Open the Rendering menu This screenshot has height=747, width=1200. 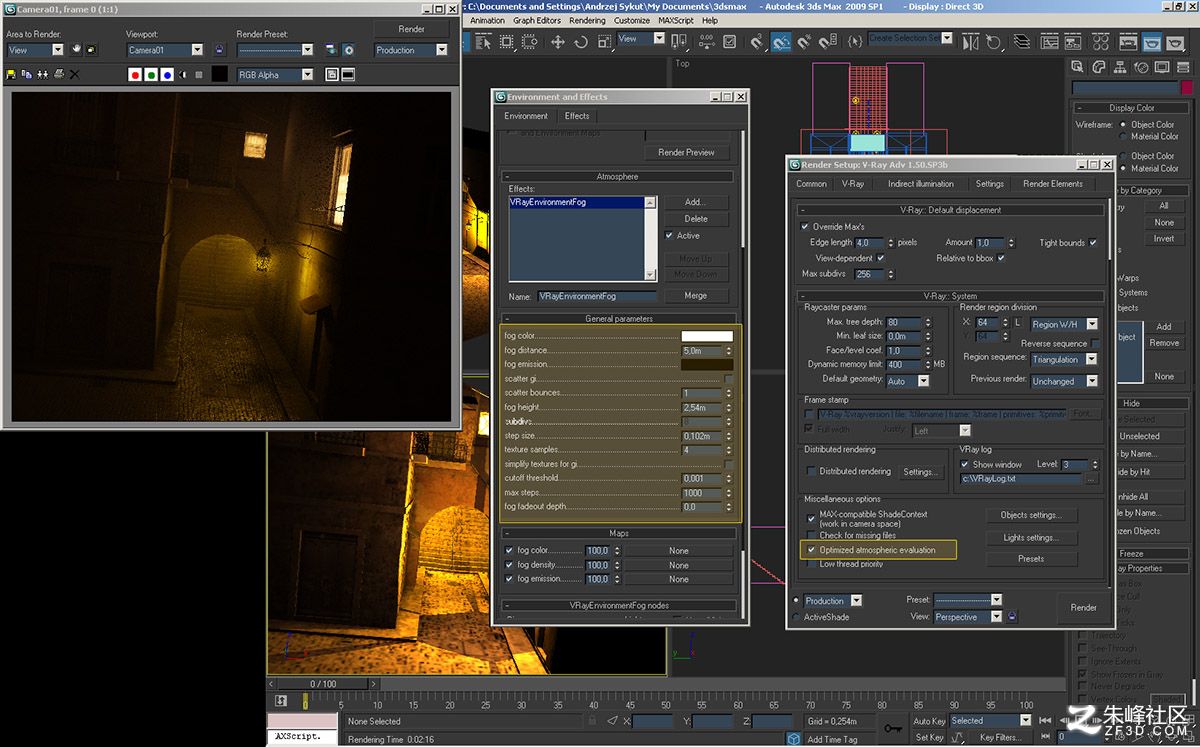pos(587,20)
